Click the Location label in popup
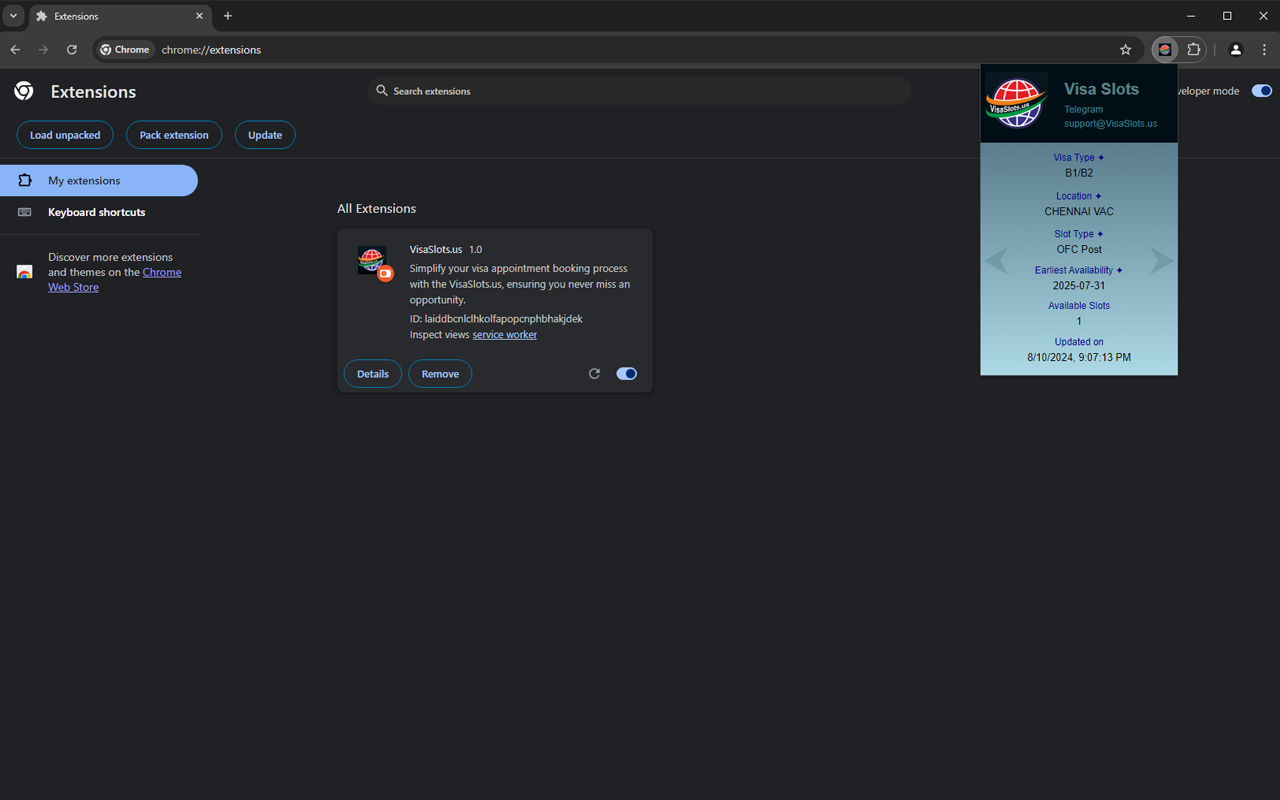The height and width of the screenshot is (800, 1280). click(1079, 196)
